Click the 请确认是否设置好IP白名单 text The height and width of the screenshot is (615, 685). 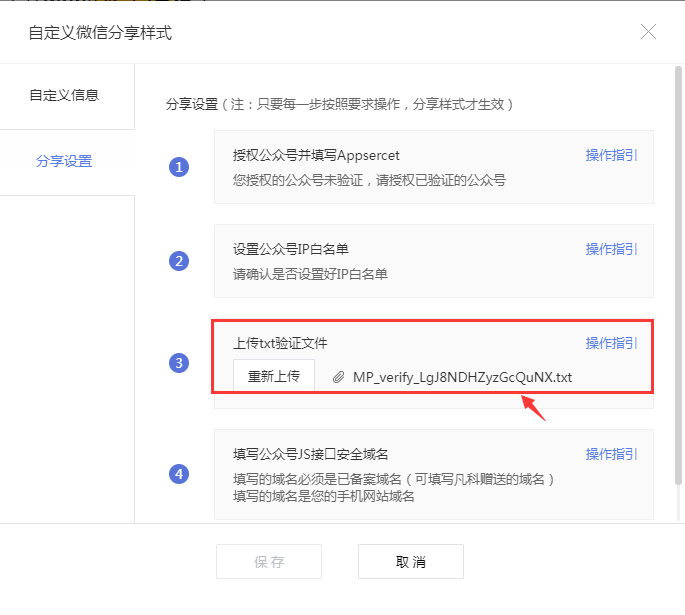(310, 274)
